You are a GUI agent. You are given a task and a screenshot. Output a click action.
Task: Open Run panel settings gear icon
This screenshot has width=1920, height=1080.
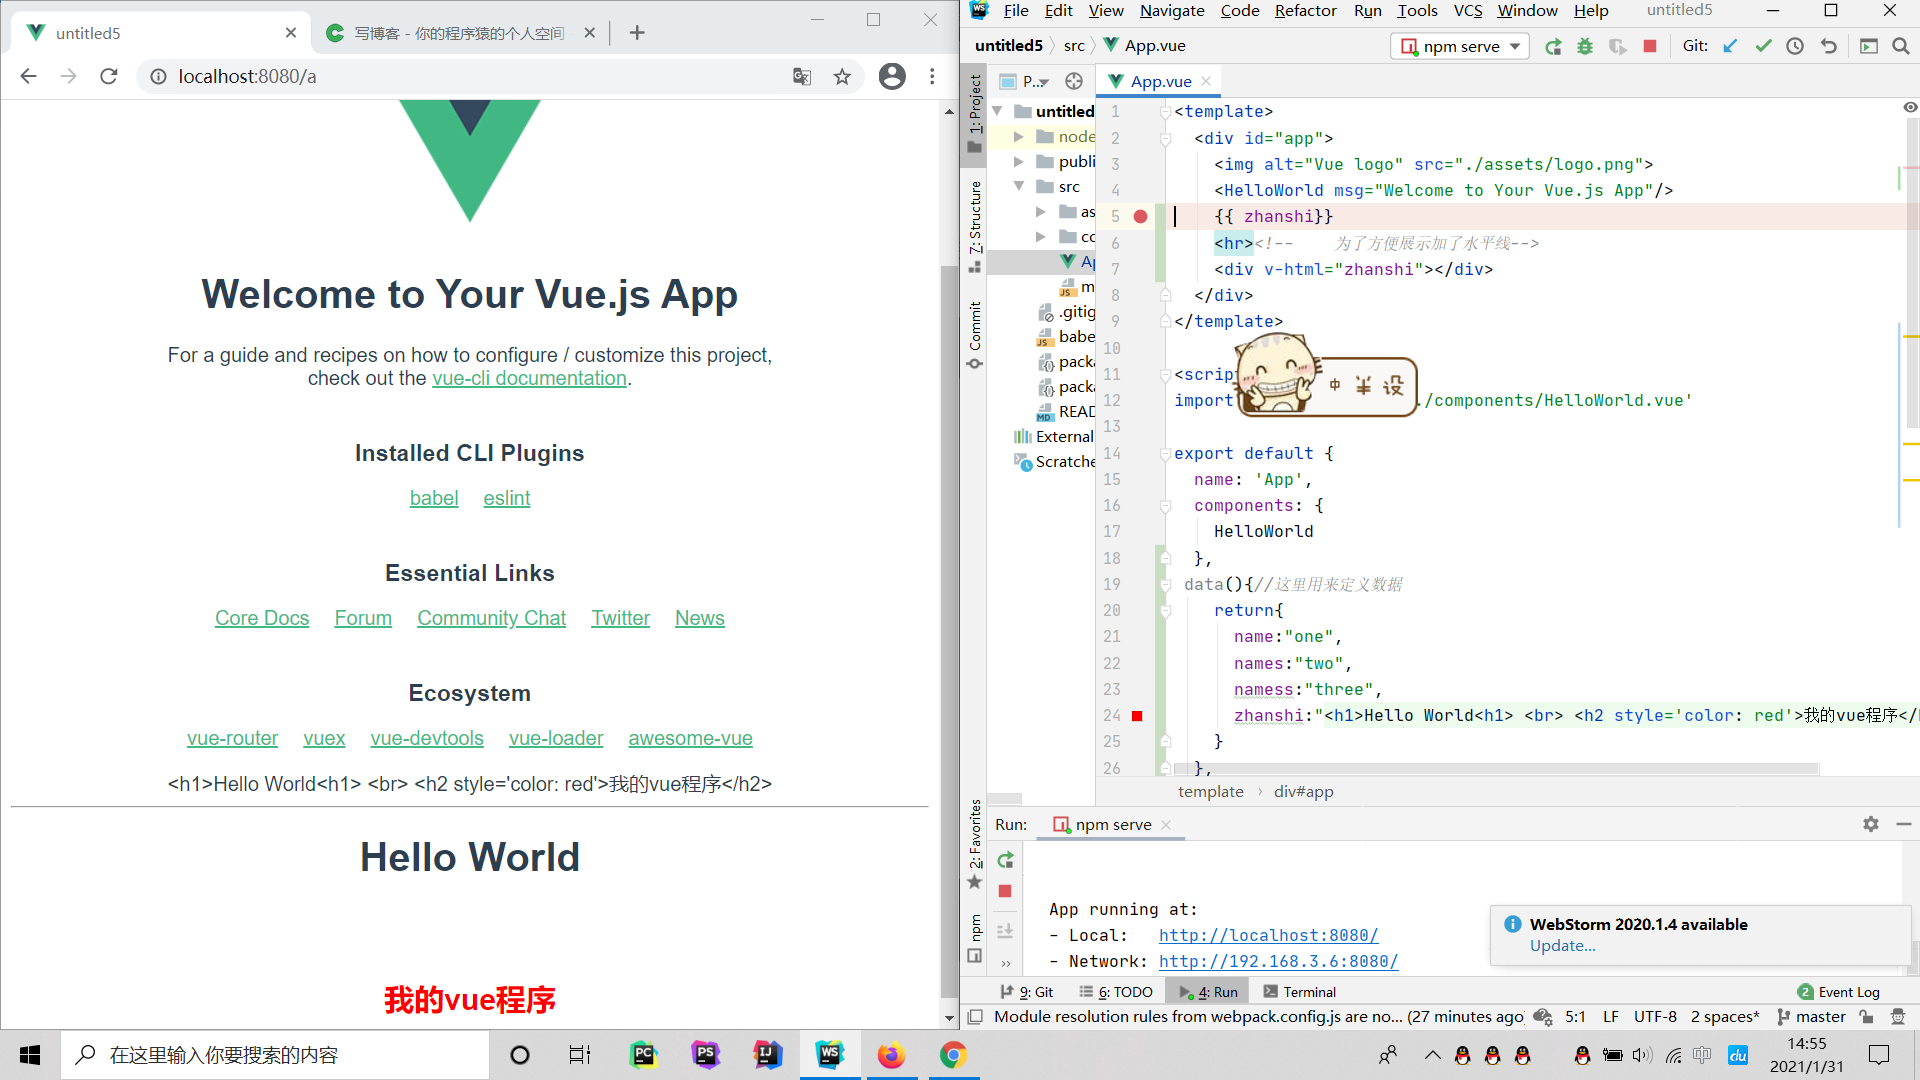point(1870,824)
